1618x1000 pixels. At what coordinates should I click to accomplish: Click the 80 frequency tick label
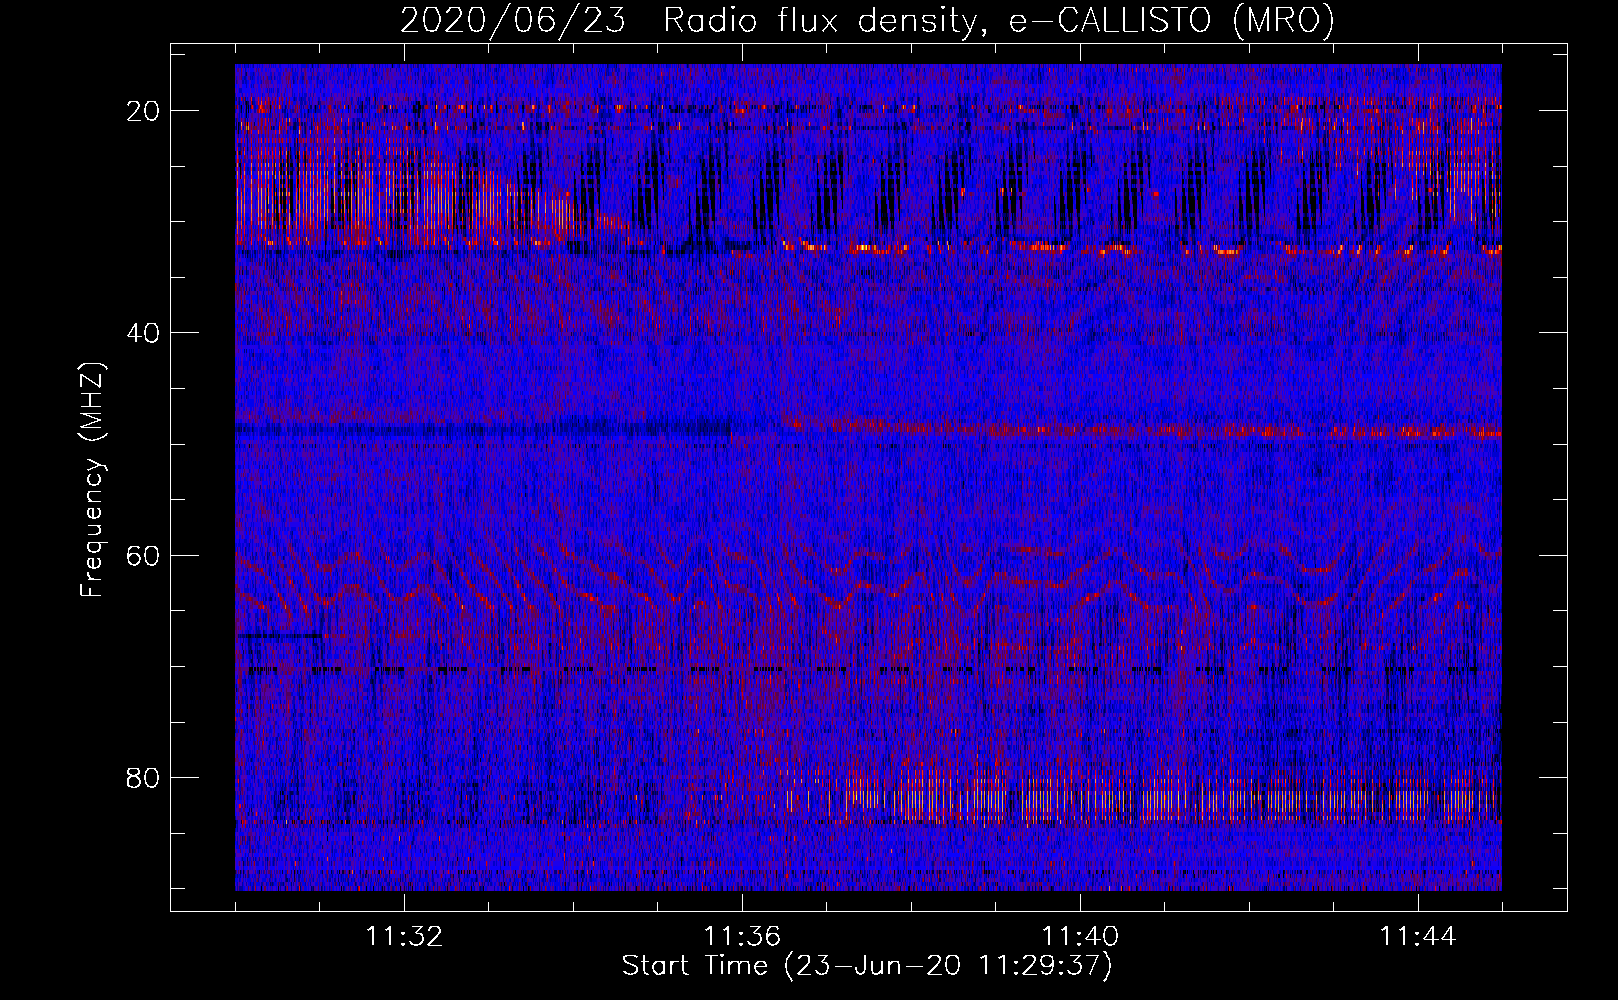144,778
